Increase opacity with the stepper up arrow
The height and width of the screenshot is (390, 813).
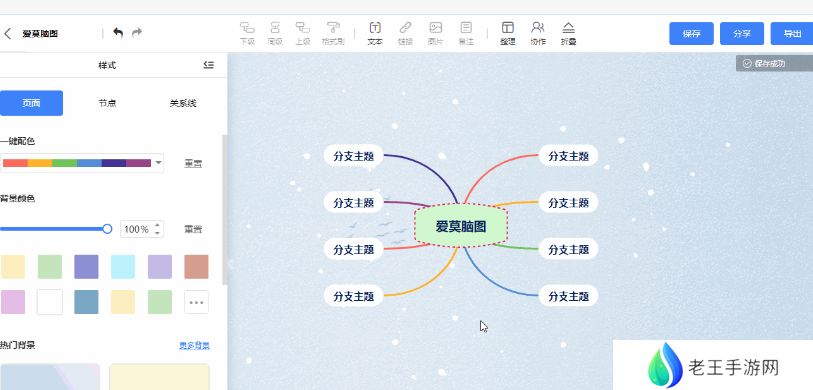[x=158, y=225]
